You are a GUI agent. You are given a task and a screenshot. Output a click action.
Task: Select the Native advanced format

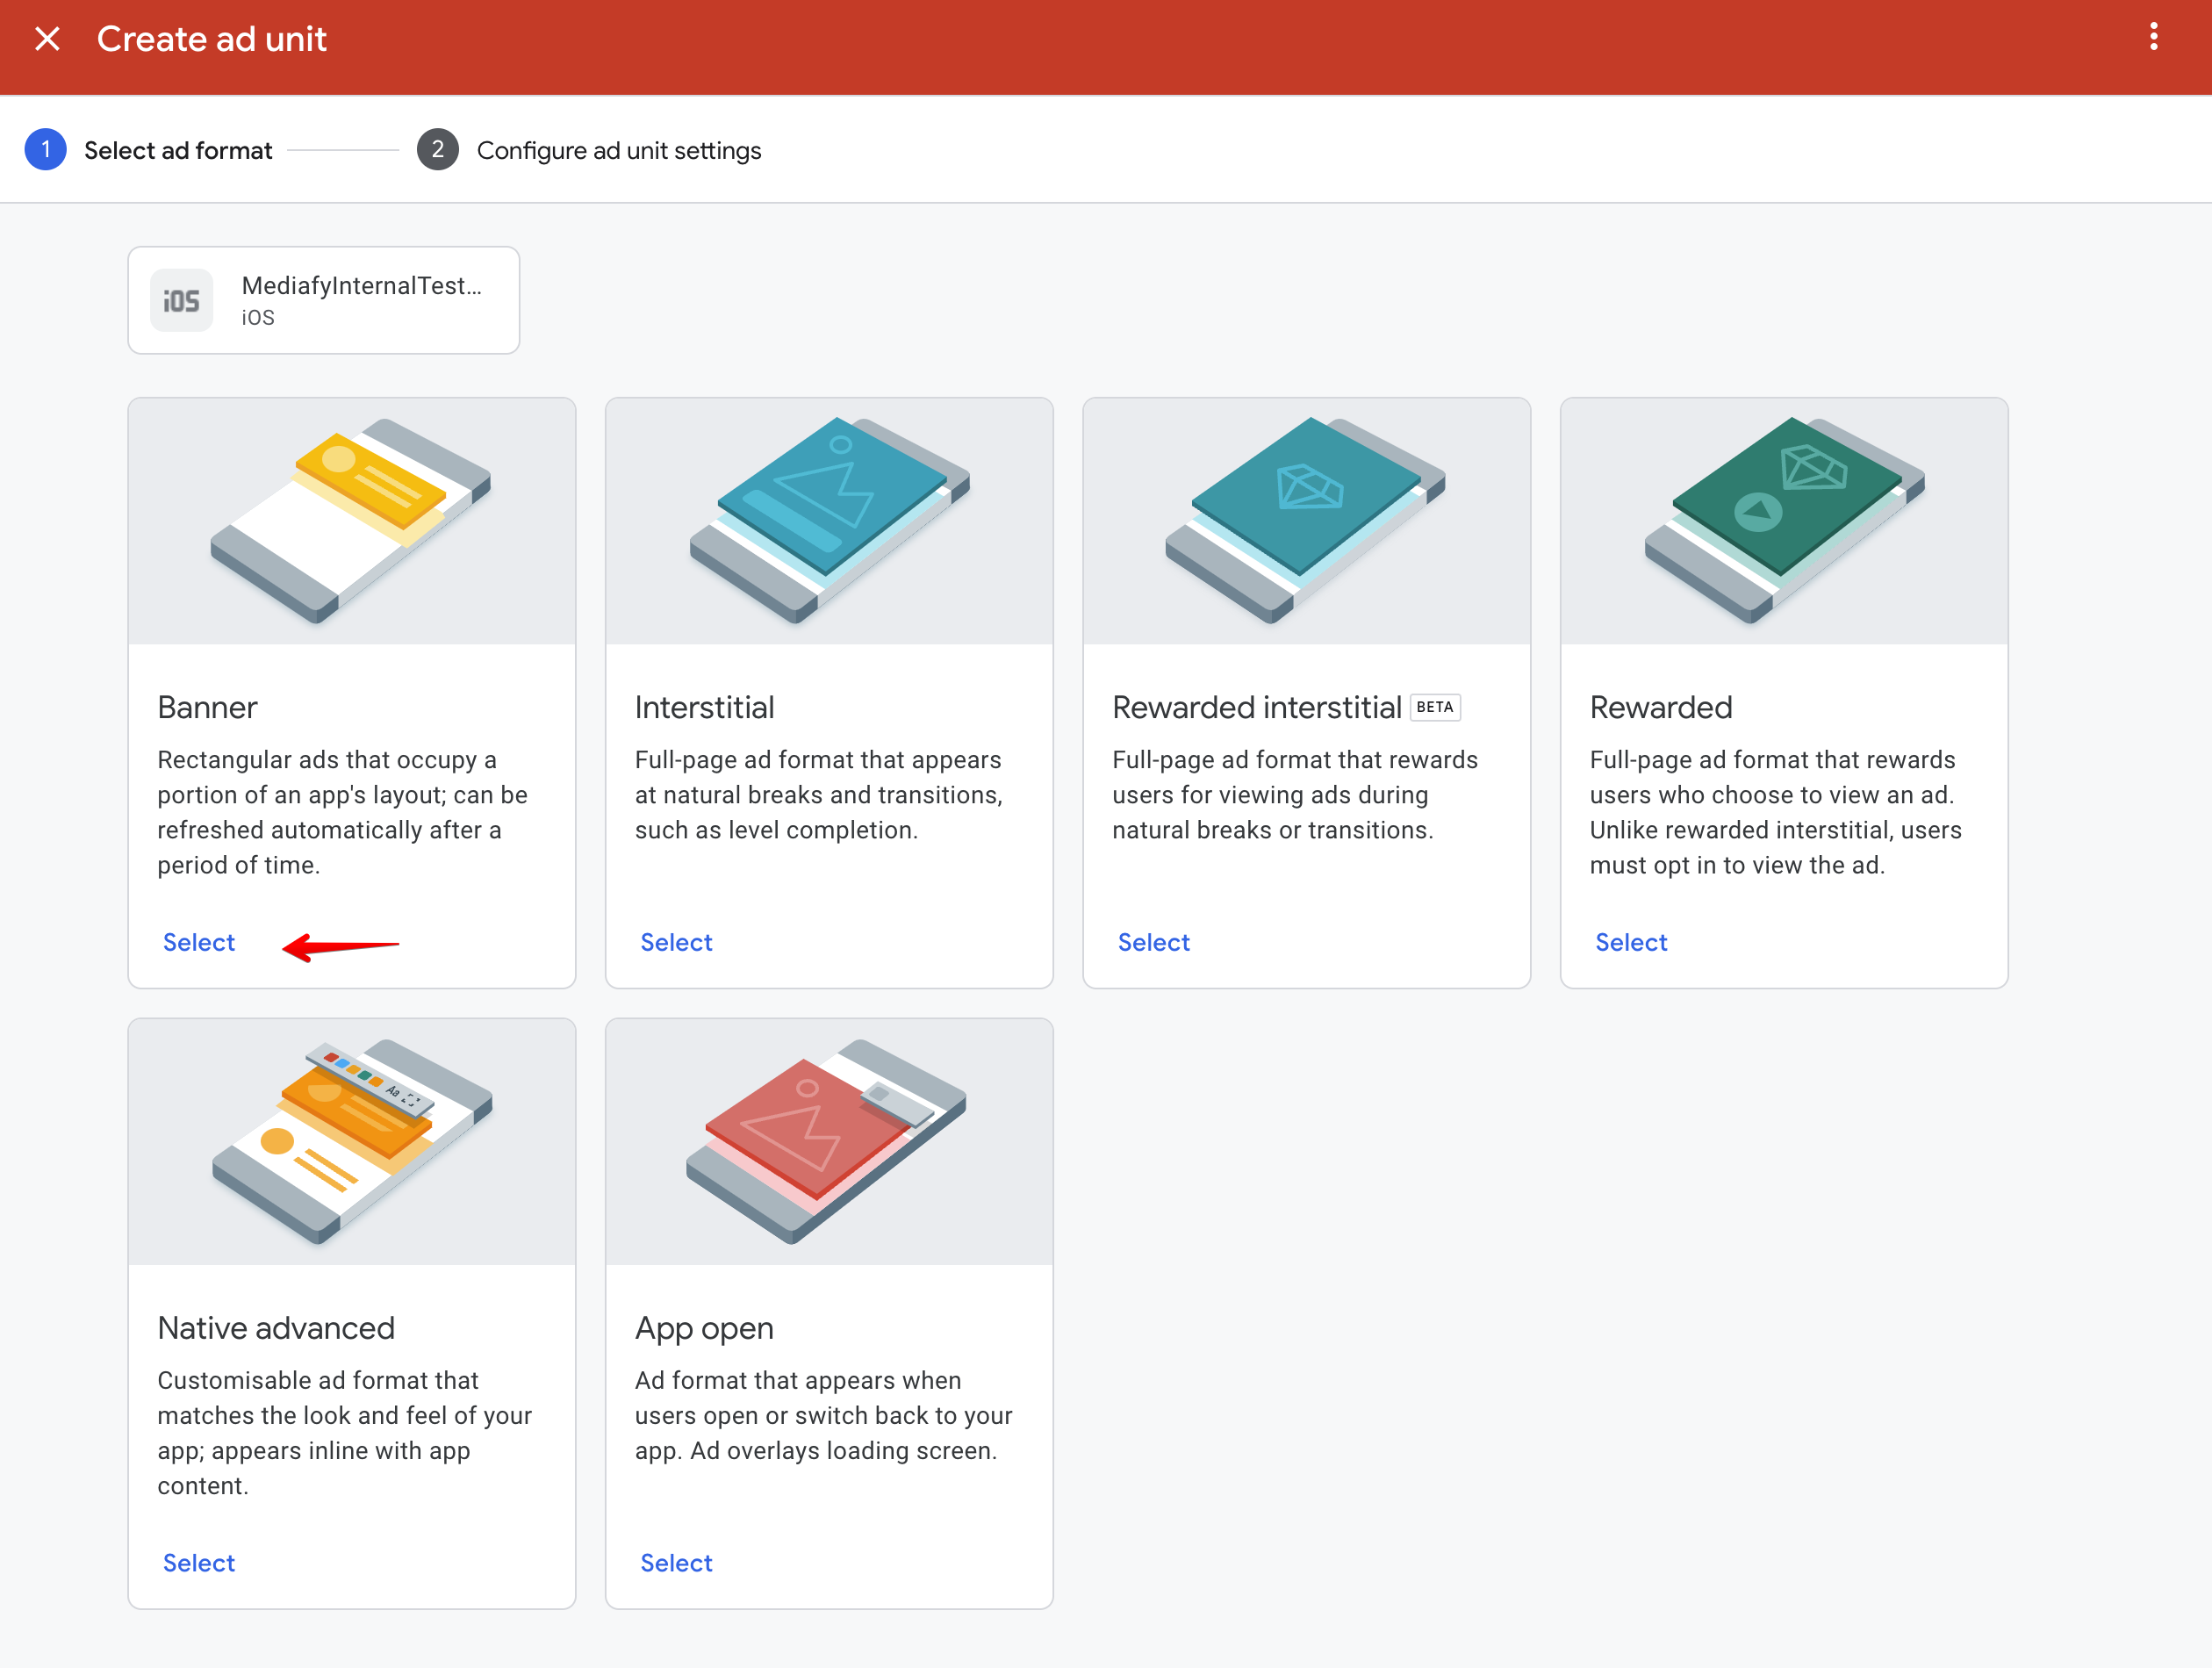click(199, 1562)
